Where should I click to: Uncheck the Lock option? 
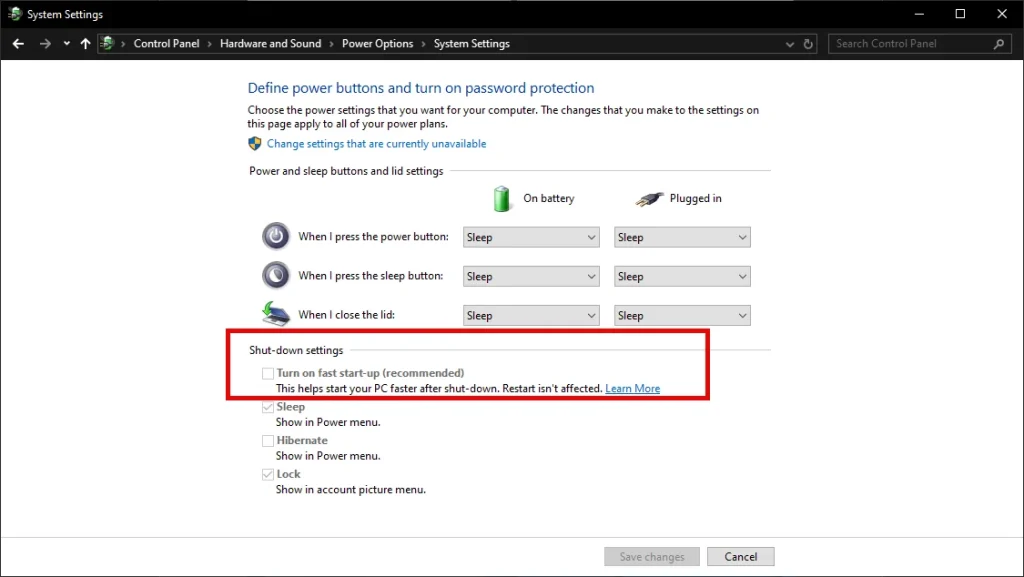tap(267, 473)
